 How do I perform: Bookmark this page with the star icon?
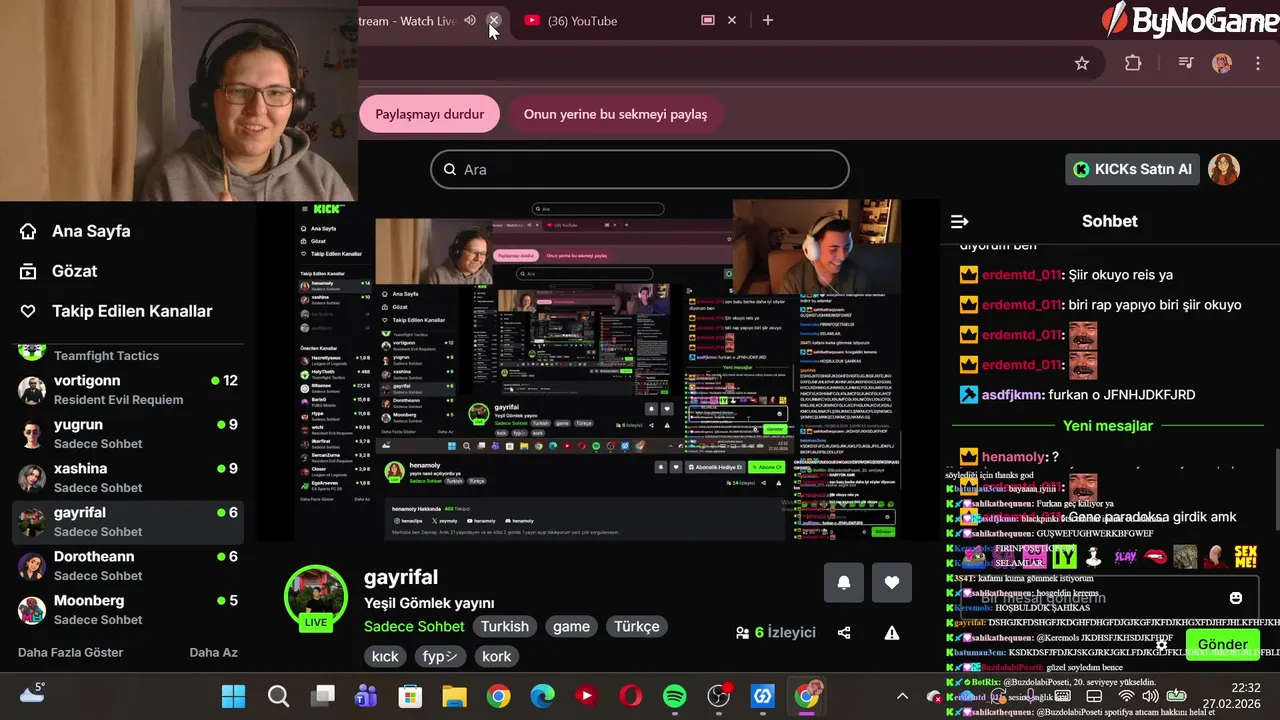tap(1082, 64)
